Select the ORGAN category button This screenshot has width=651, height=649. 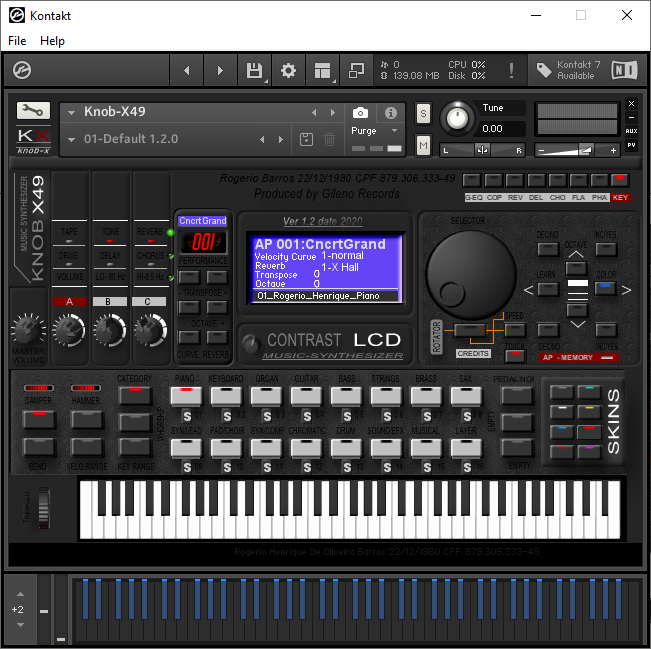pyautogui.click(x=266, y=396)
